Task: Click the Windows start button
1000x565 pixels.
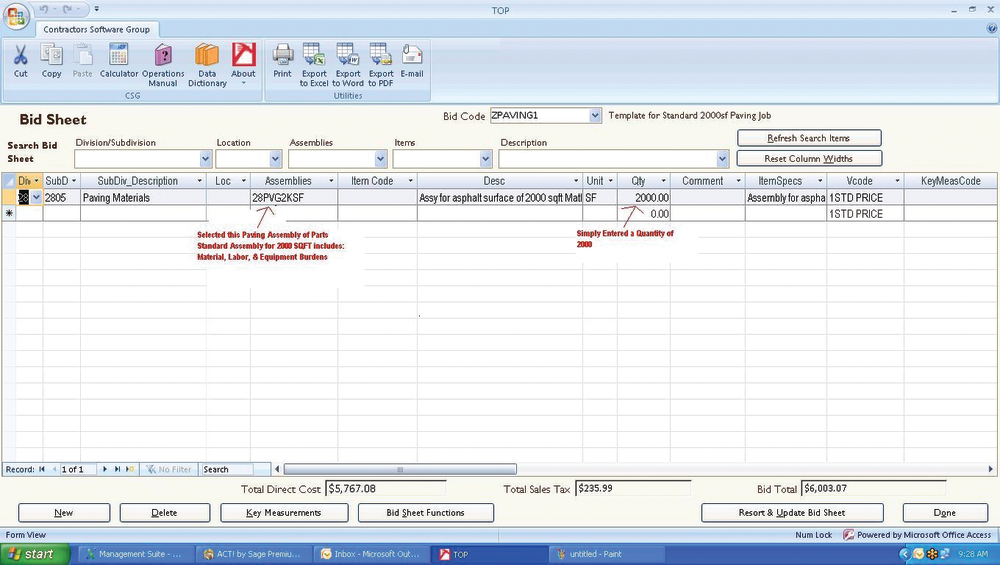Action: pos(35,554)
